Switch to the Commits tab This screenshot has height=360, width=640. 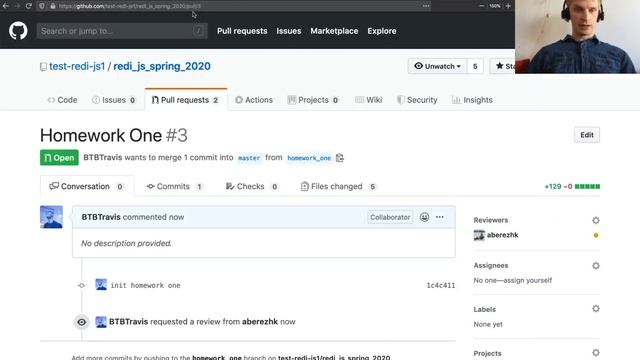click(x=175, y=187)
